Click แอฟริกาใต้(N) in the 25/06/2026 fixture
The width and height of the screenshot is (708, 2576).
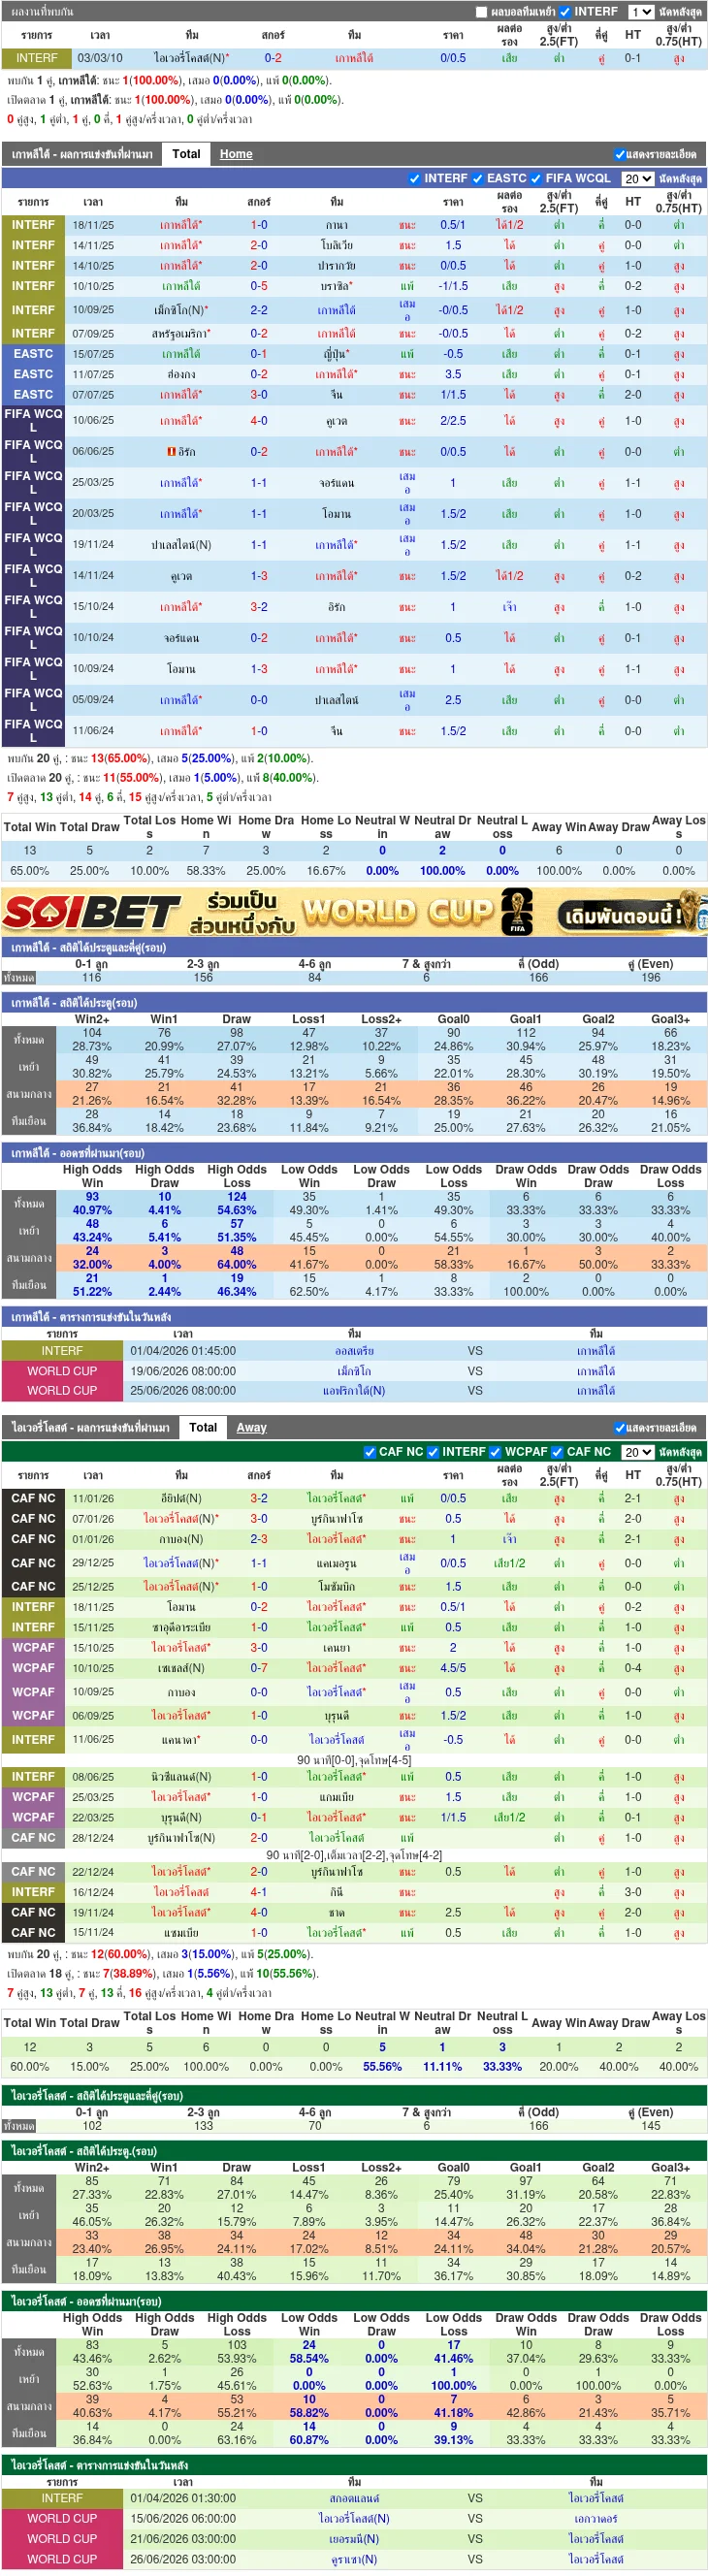click(x=354, y=1391)
